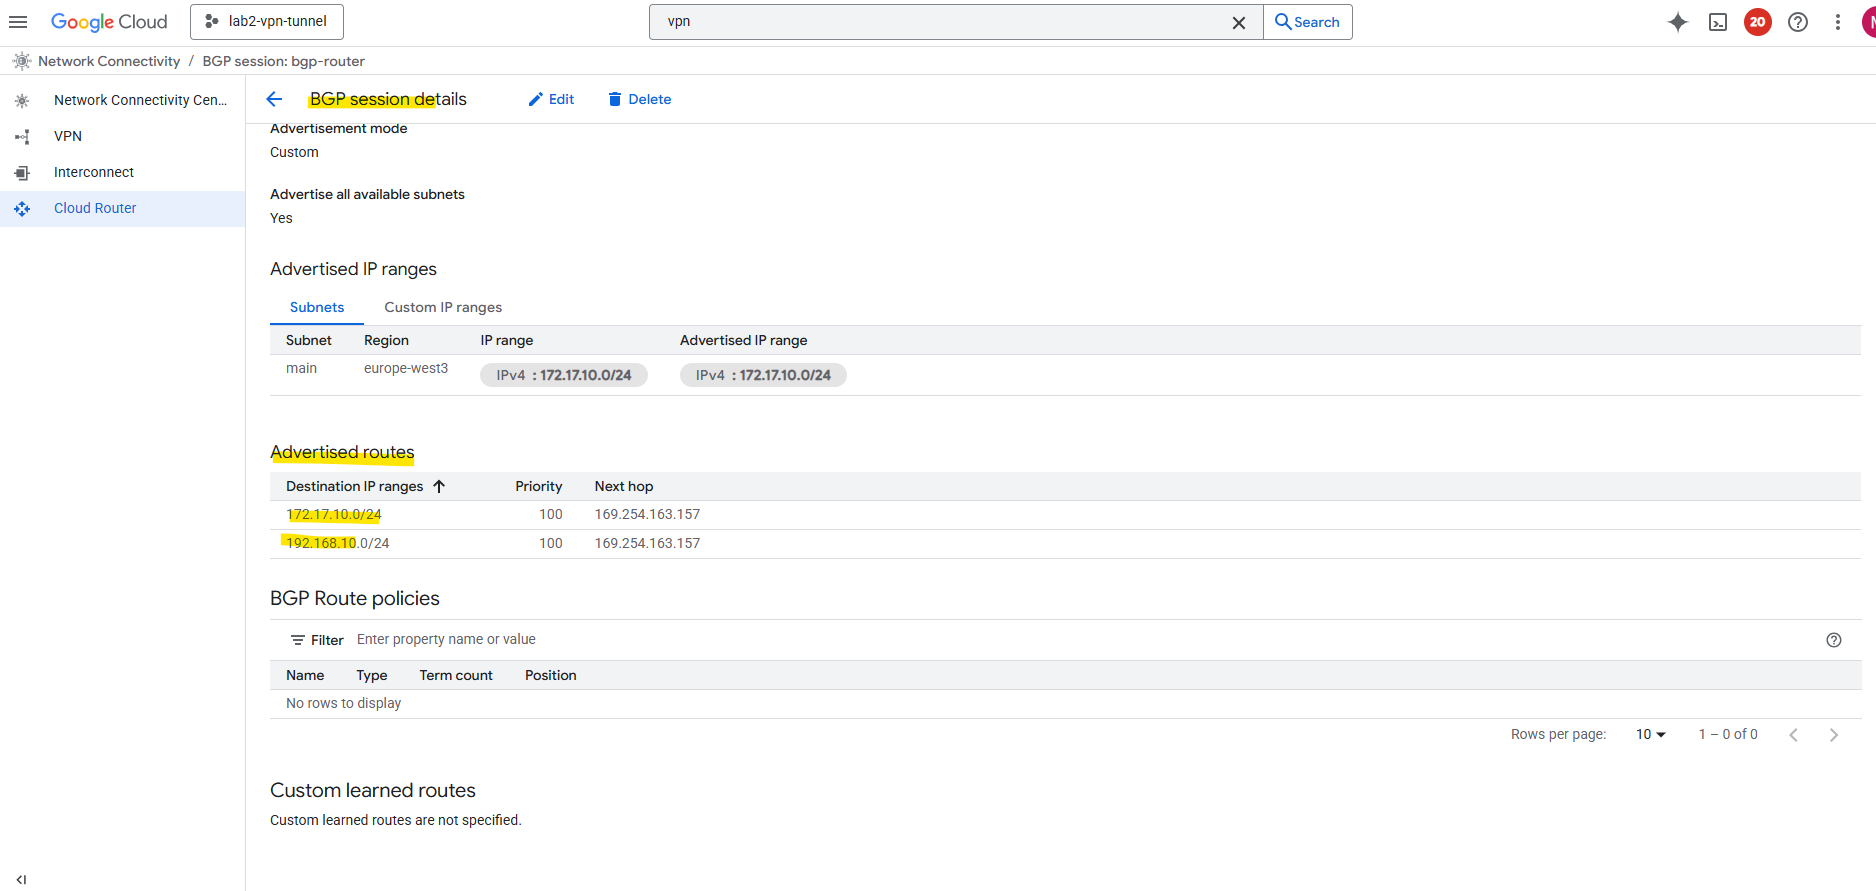Delete the BGP session
The height and width of the screenshot is (891, 1876).
[x=639, y=99]
